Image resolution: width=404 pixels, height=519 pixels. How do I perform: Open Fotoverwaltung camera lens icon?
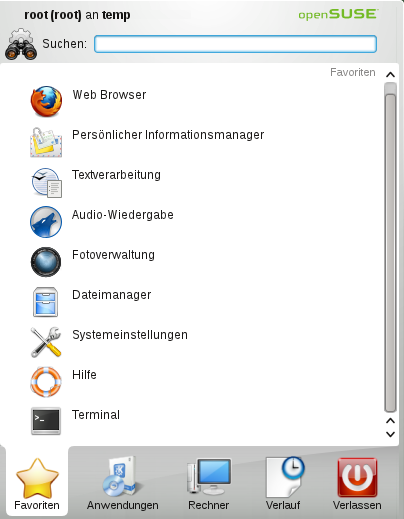pos(46,262)
